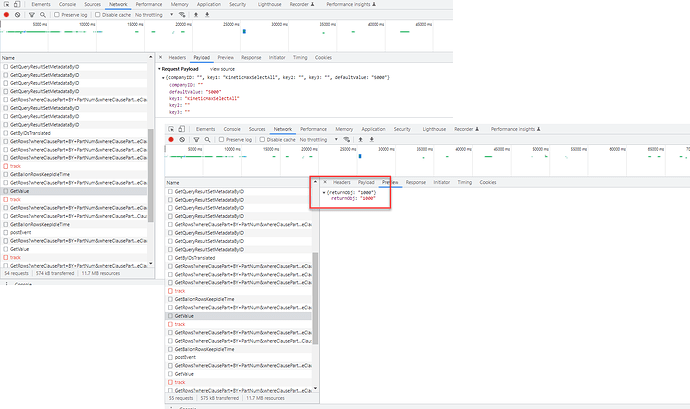Click the red record button in lower DevTools
This screenshot has width=690, height=409.
coord(171,140)
